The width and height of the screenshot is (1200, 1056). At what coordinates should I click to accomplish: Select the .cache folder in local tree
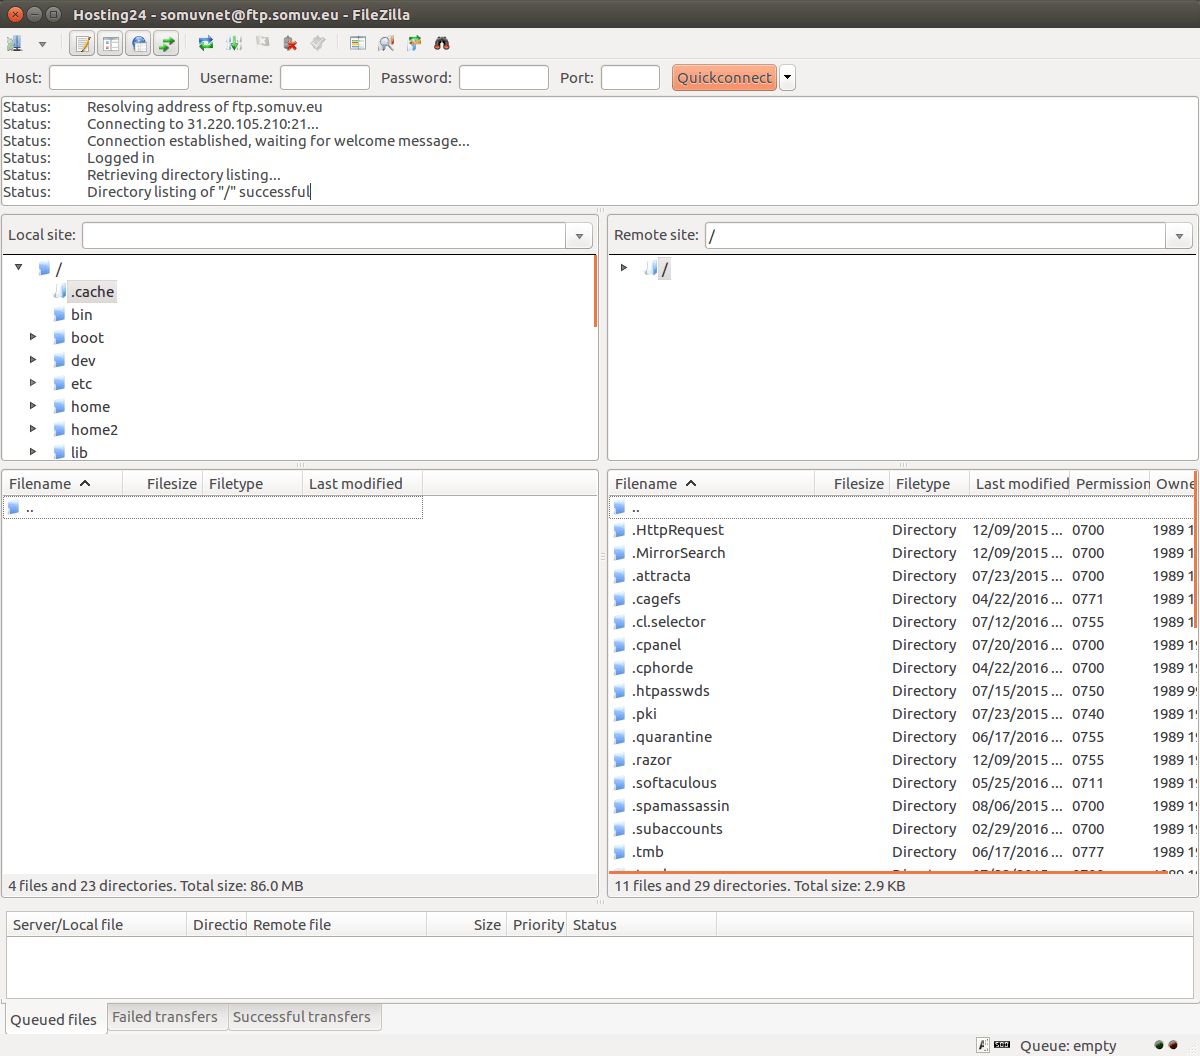tap(92, 292)
